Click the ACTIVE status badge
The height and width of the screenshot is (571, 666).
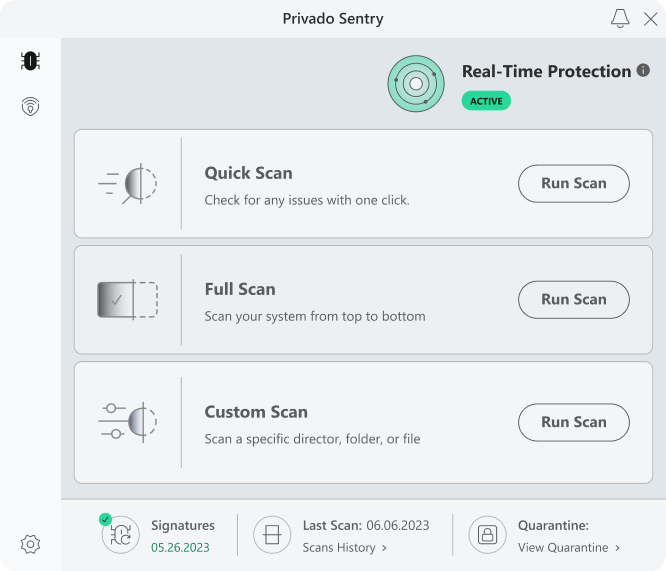[x=486, y=101]
